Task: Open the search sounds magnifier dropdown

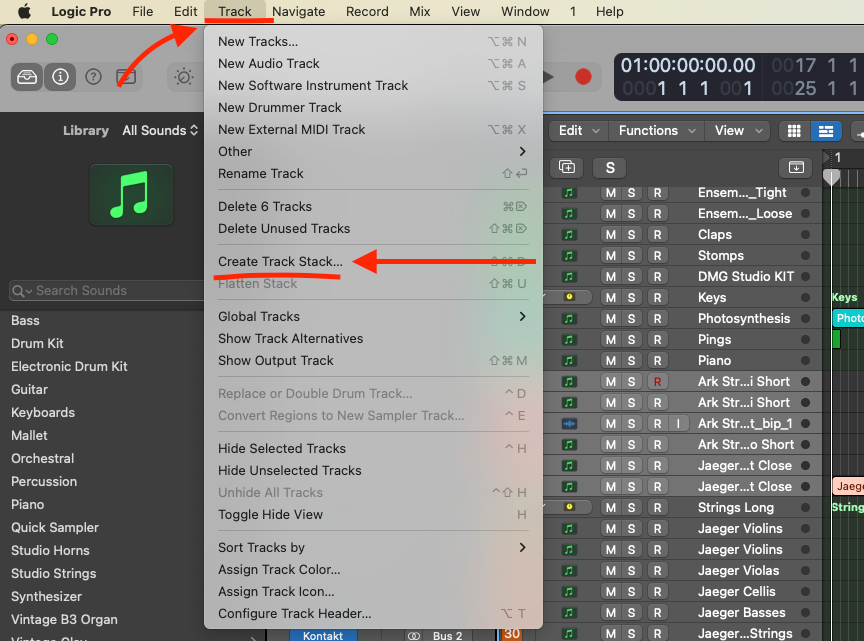Action: point(22,290)
